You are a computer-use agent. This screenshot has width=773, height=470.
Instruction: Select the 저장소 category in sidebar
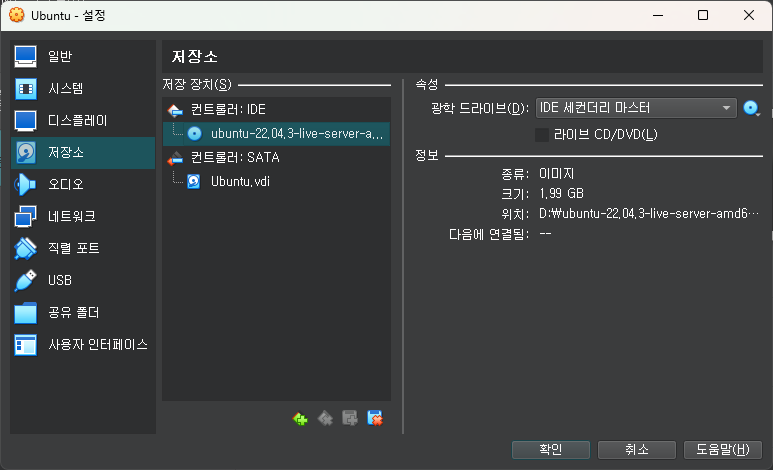coord(83,153)
